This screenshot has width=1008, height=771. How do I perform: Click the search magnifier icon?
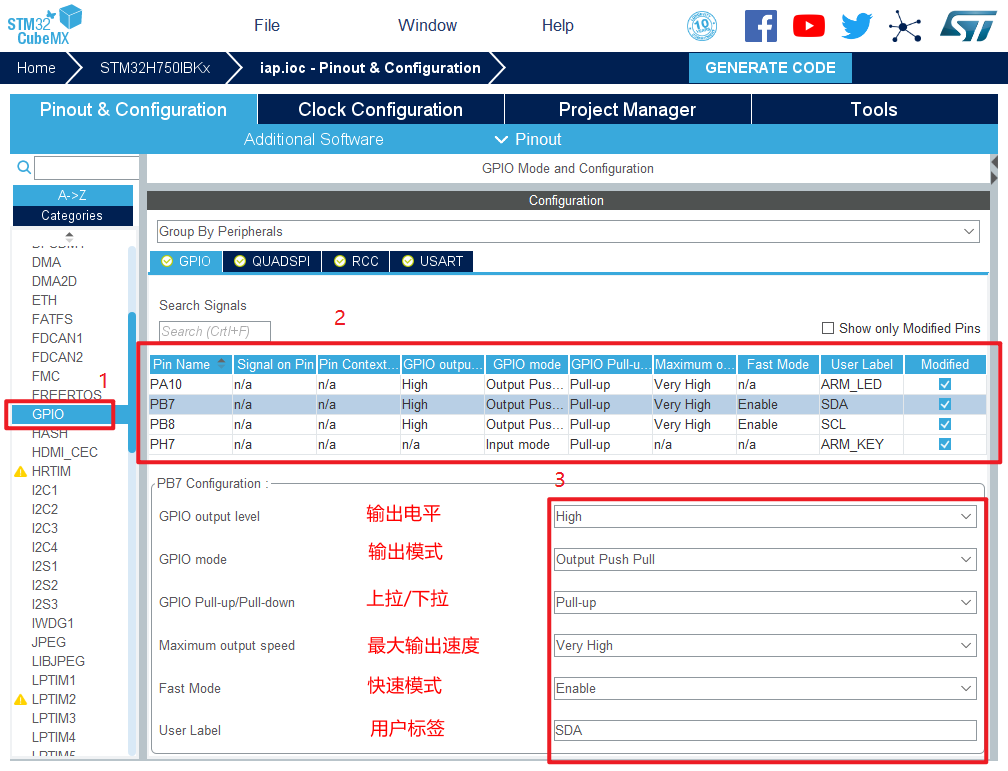point(24,168)
